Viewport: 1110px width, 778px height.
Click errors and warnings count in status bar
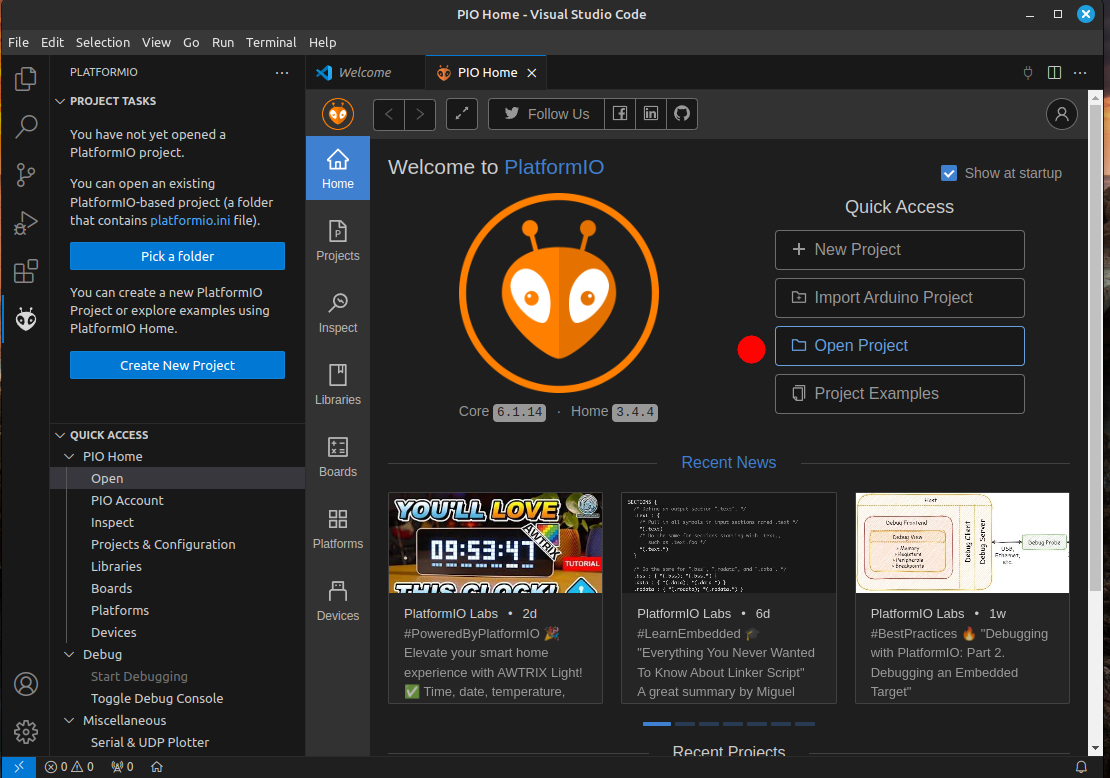pos(69,767)
